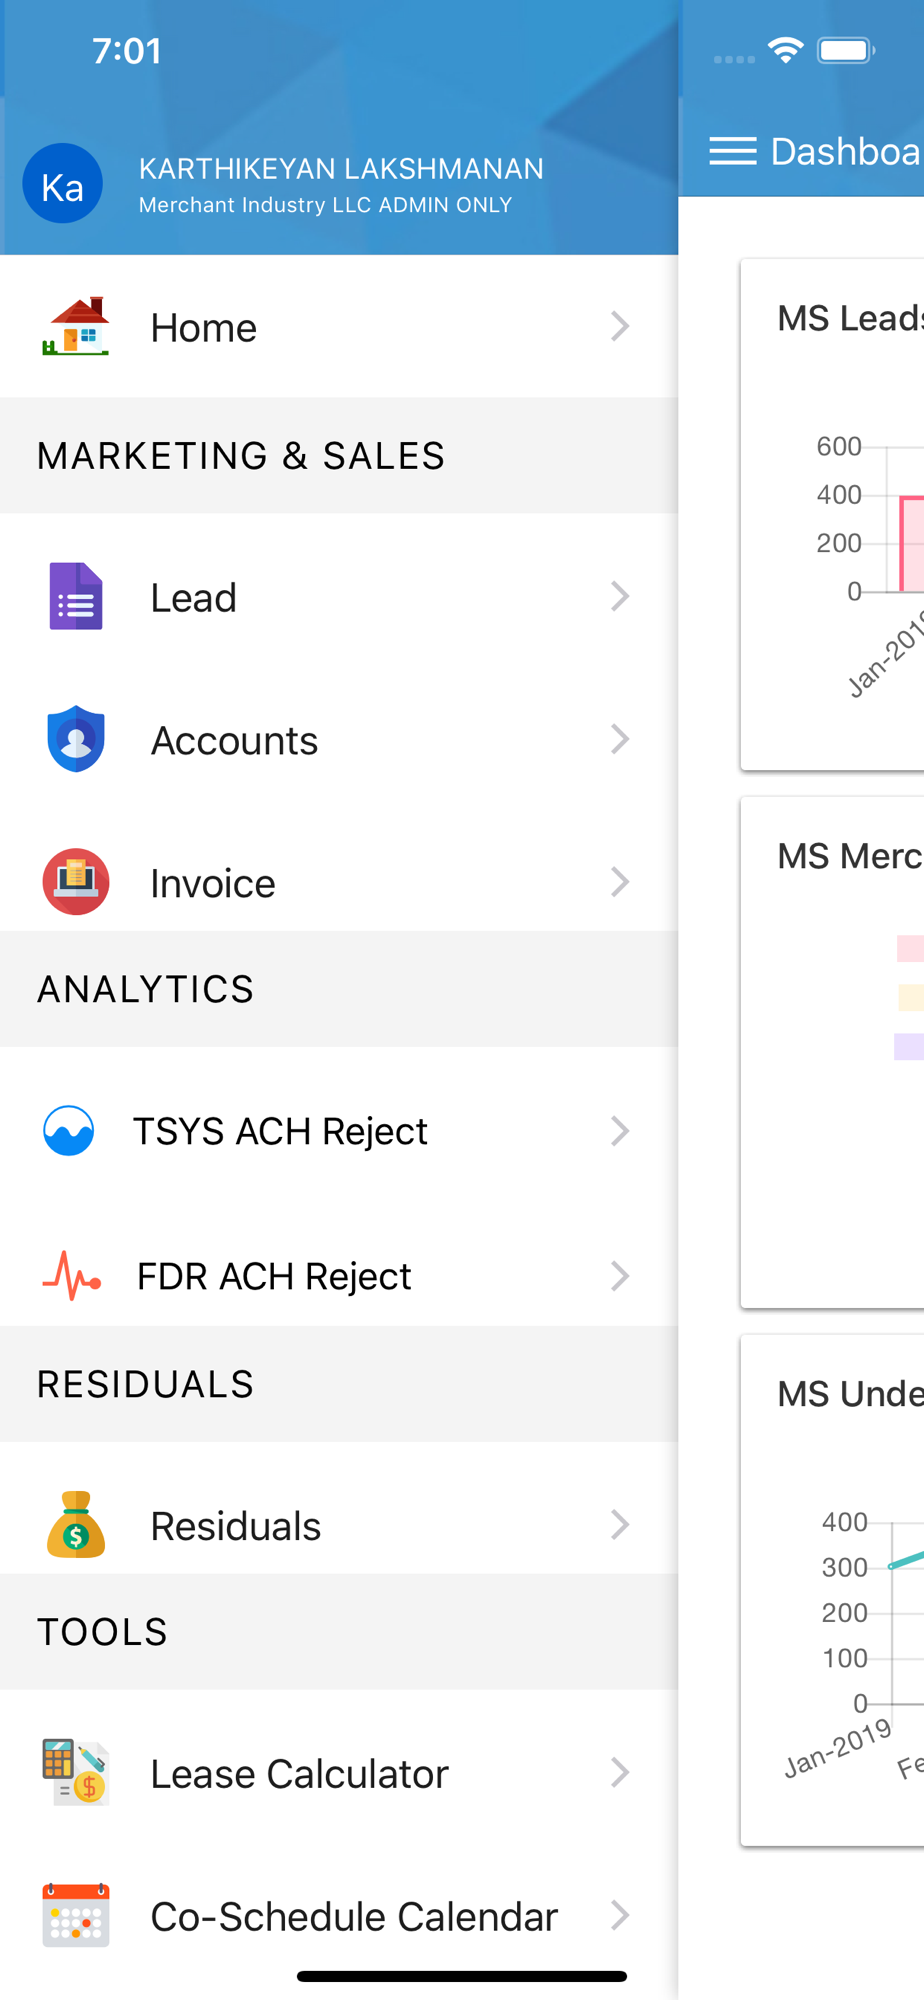Tap the Home house icon
924x2000 pixels.
[76, 327]
